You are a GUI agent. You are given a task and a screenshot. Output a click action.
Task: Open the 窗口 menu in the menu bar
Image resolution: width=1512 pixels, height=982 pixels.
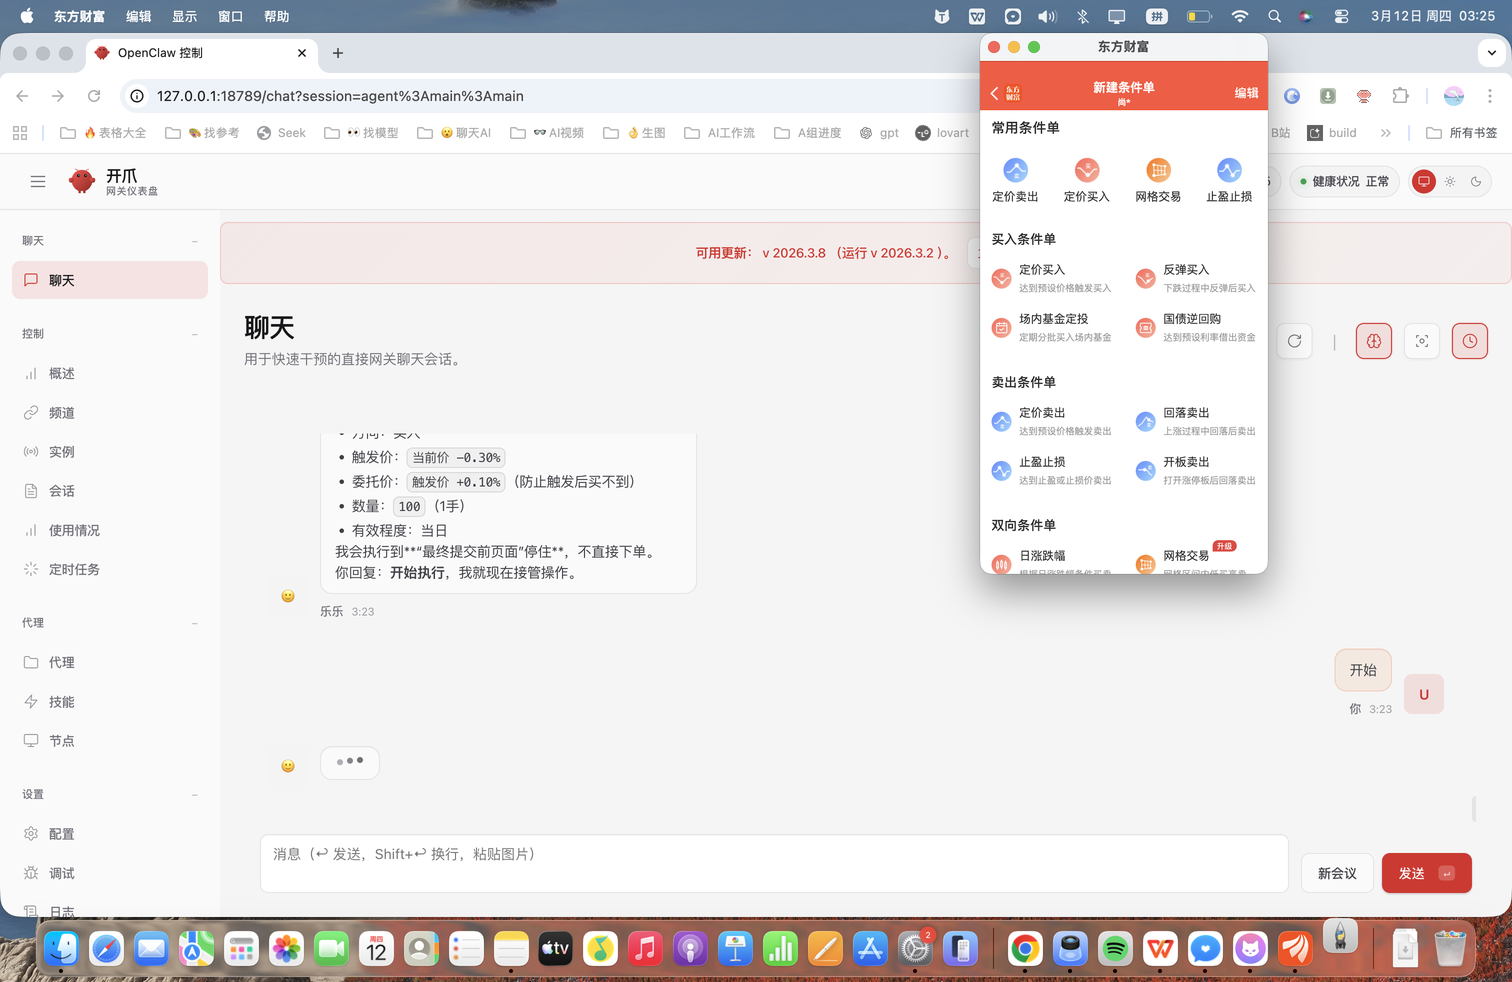[x=231, y=16]
